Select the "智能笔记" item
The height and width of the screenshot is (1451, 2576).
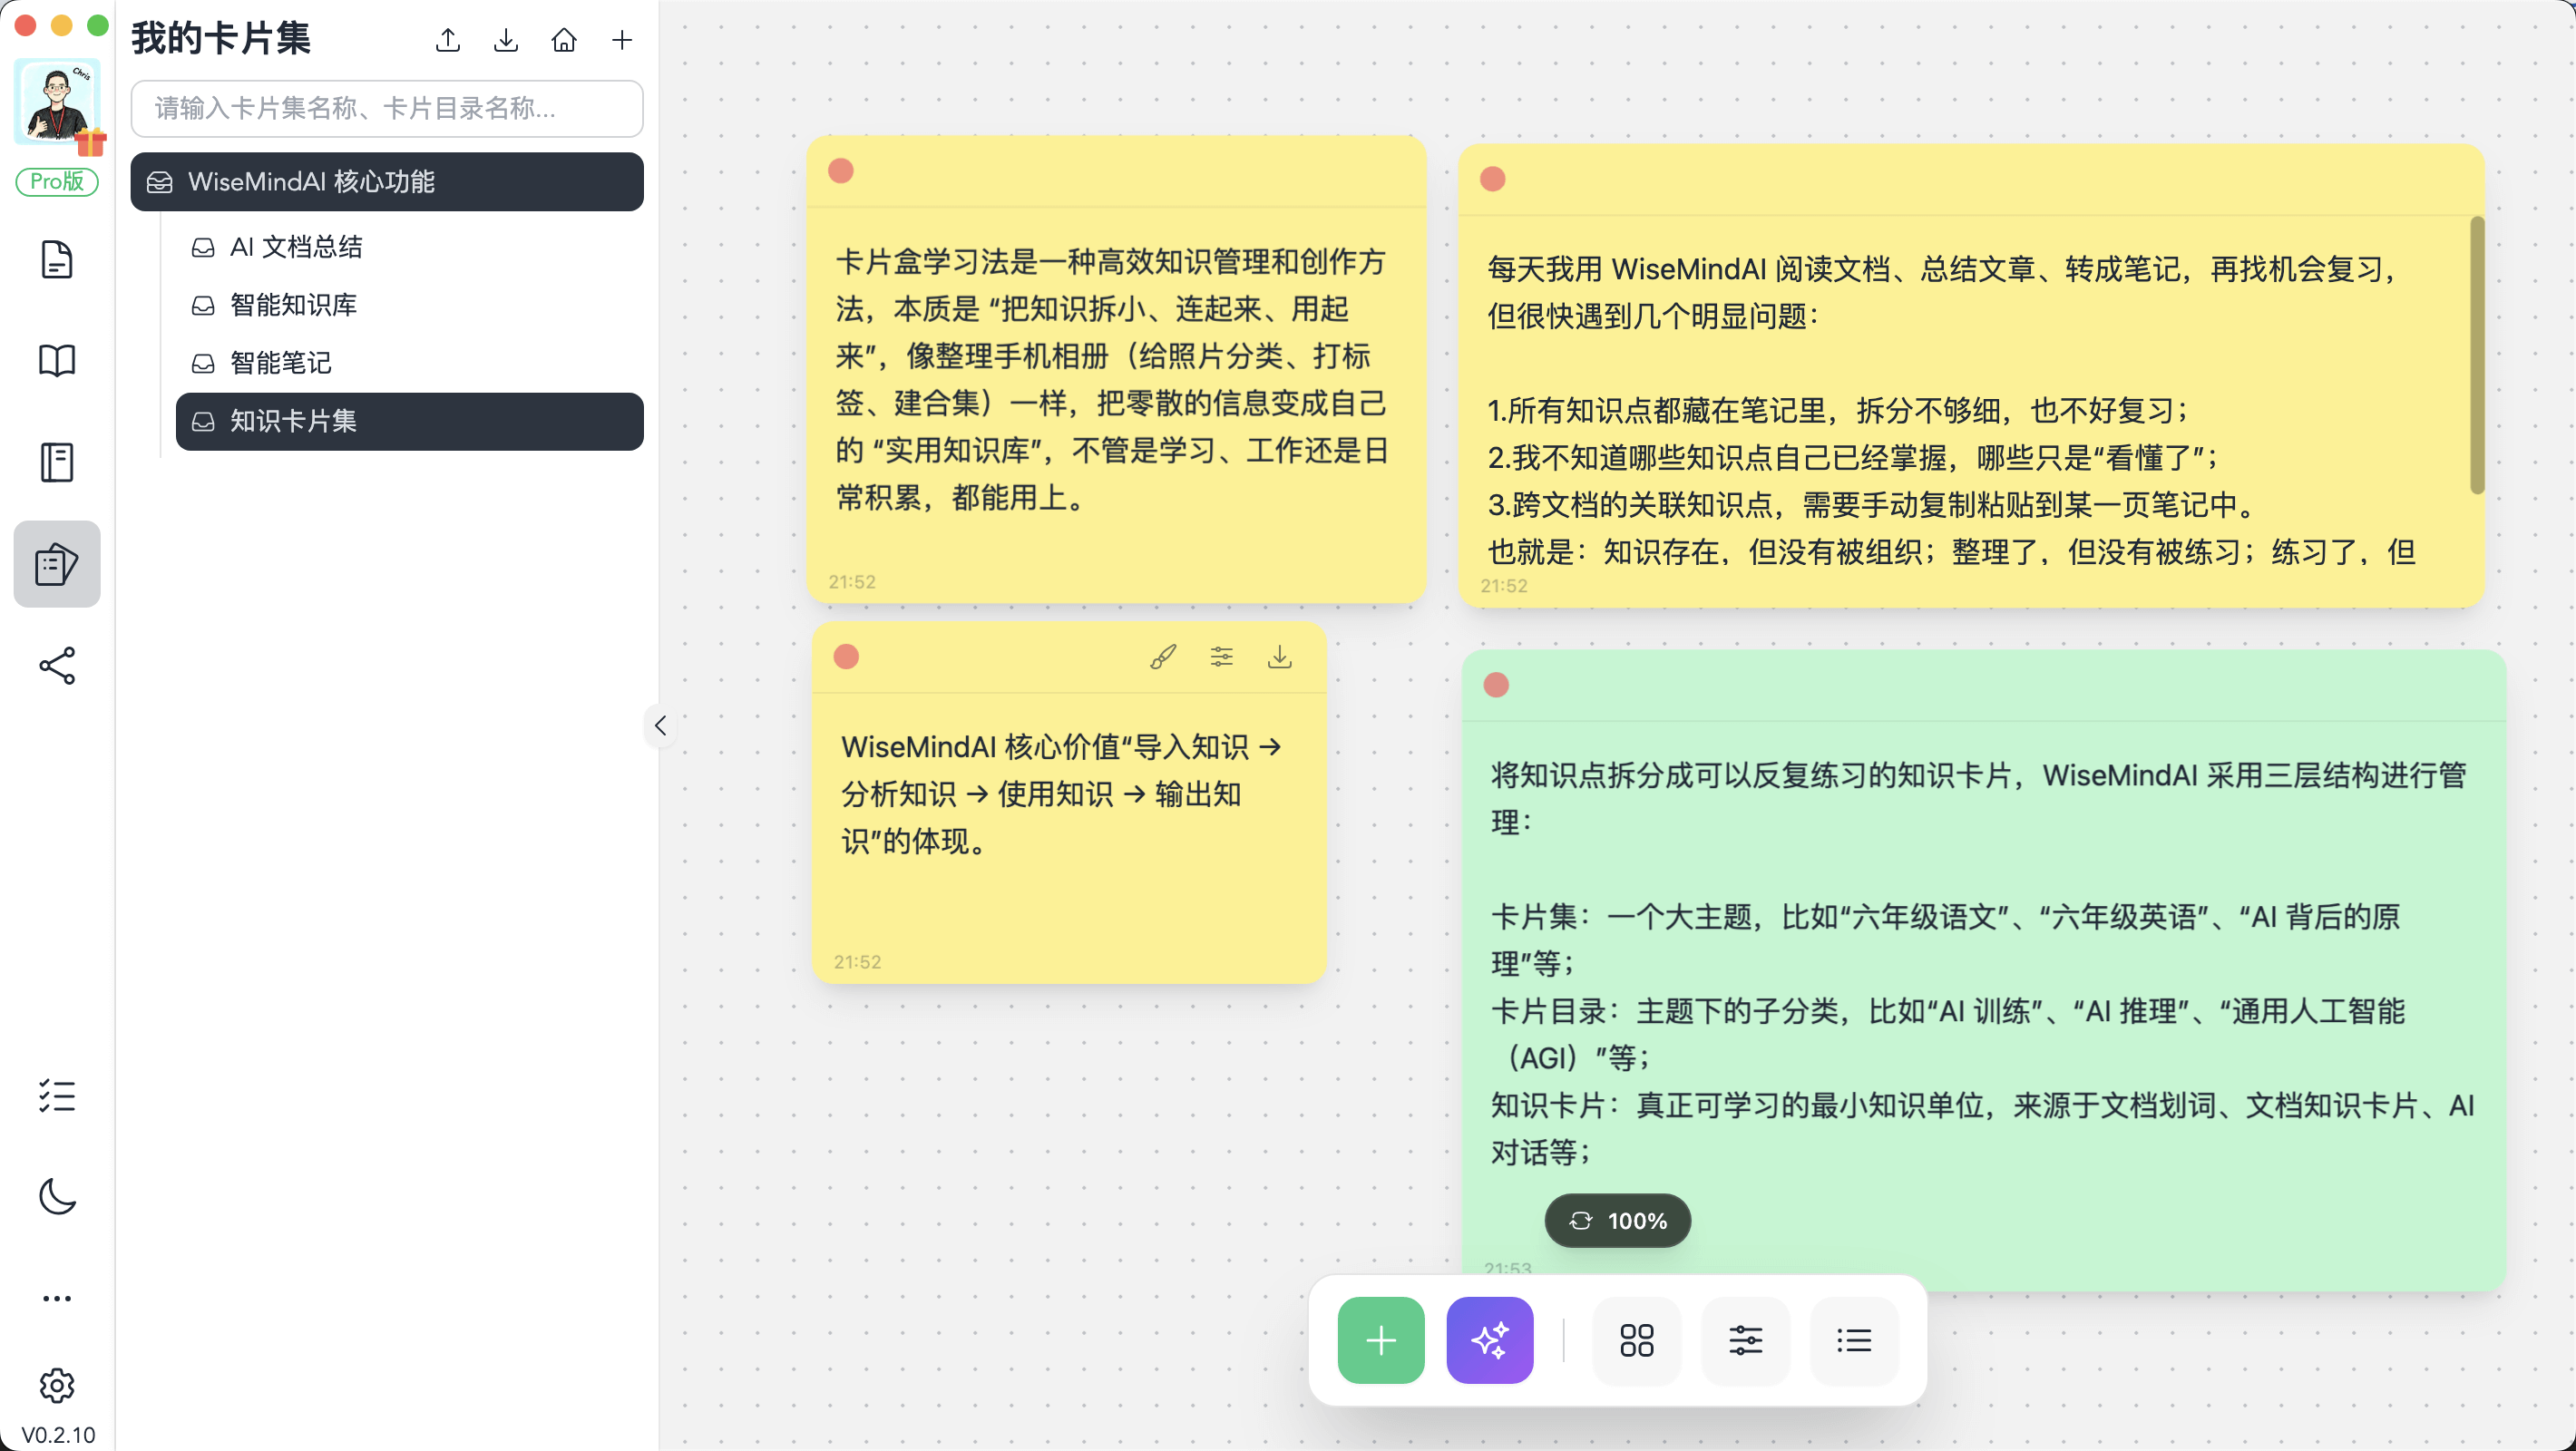click(x=280, y=363)
